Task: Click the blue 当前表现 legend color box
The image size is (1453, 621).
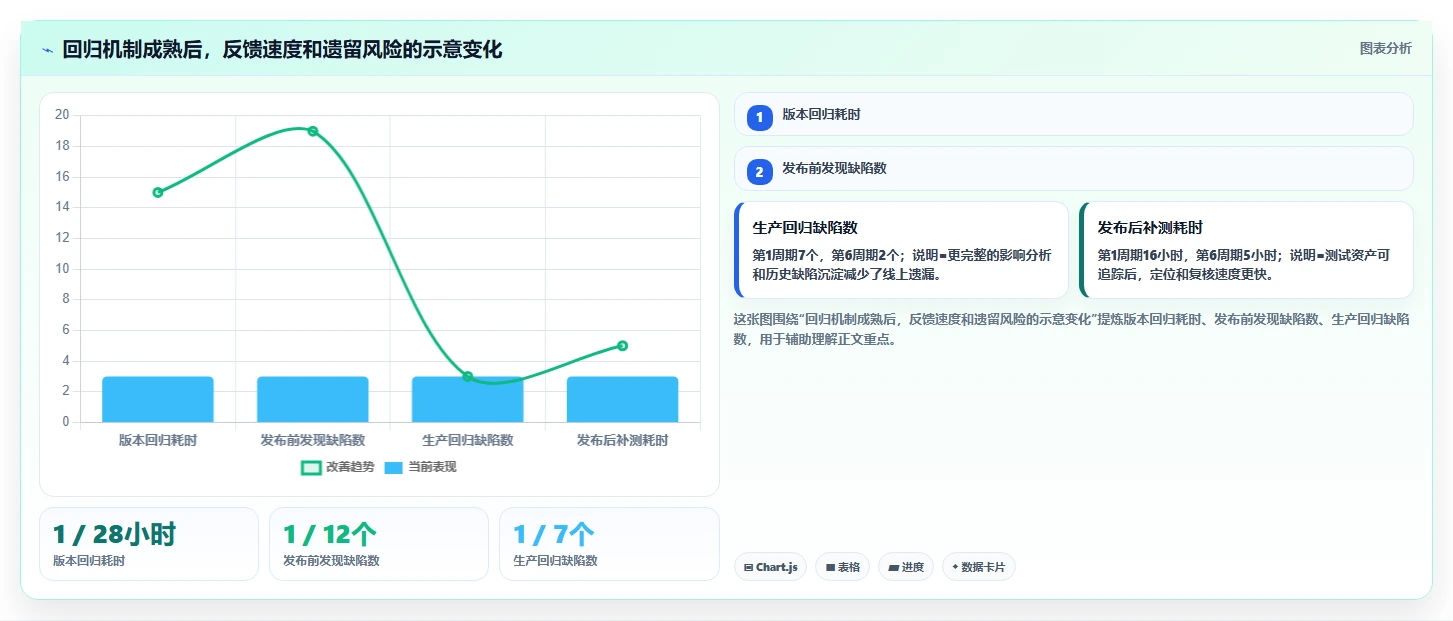Action: (x=394, y=467)
